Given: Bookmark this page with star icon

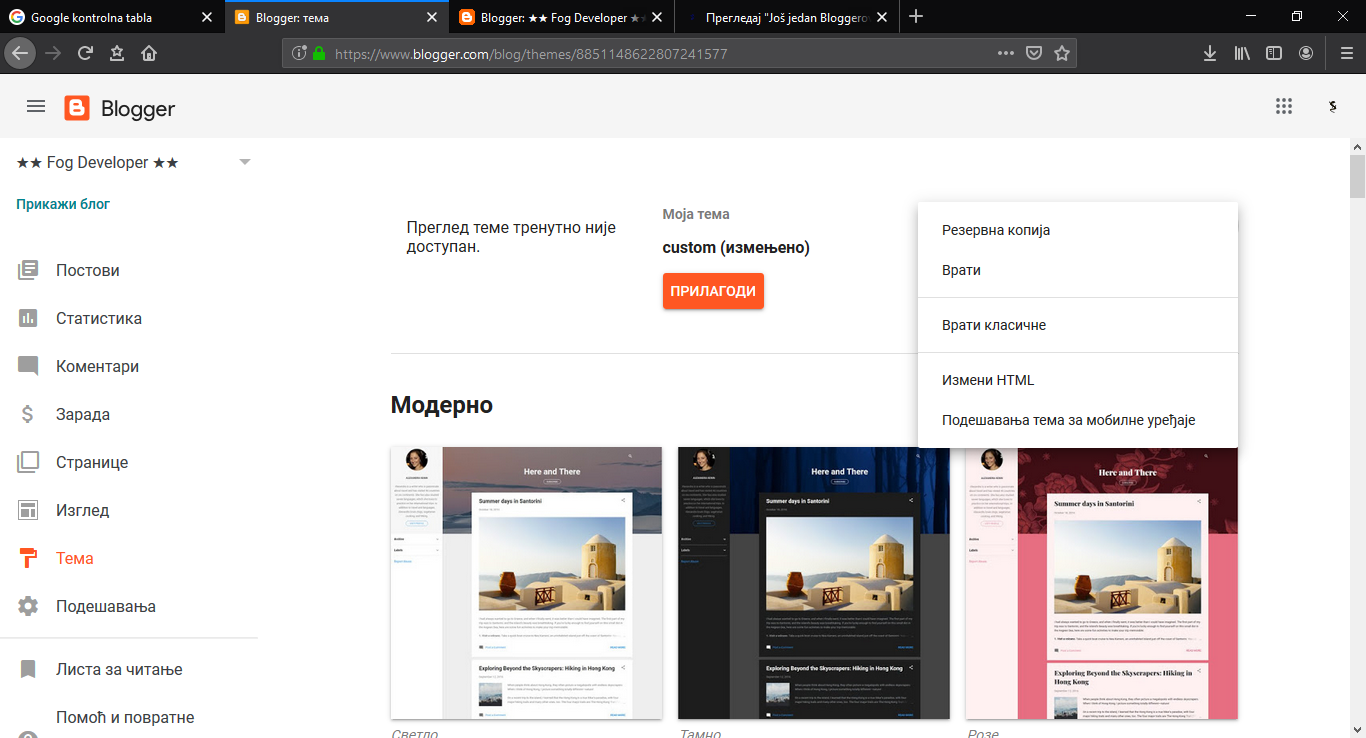Looking at the screenshot, I should tap(1062, 53).
